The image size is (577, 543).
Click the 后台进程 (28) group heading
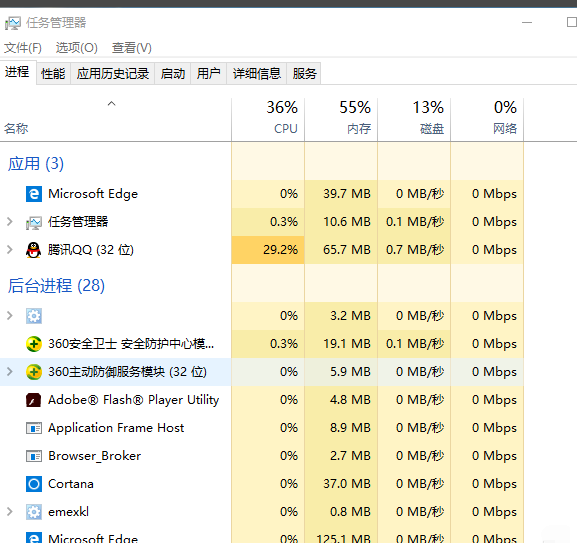(x=56, y=285)
